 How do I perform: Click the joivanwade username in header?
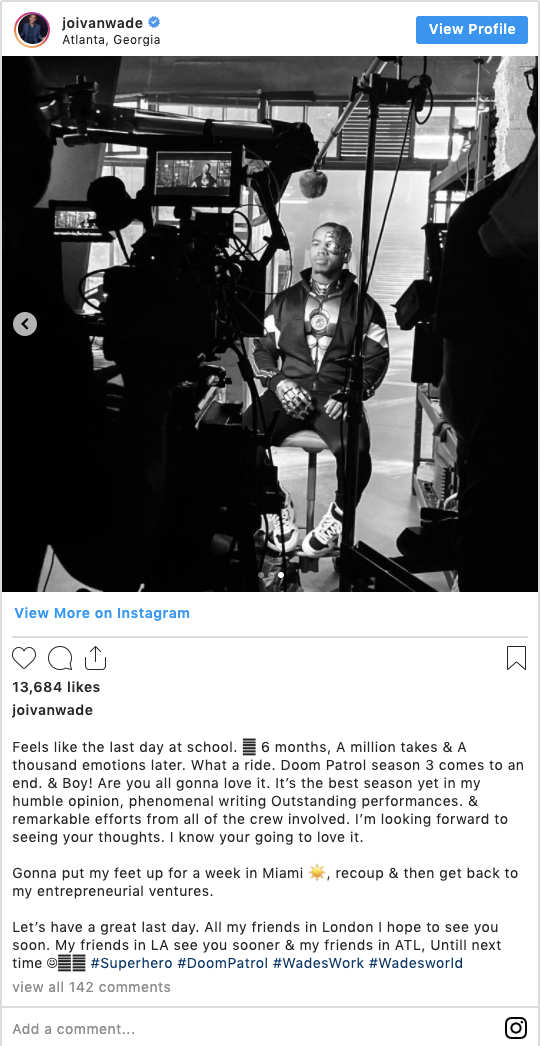[102, 23]
